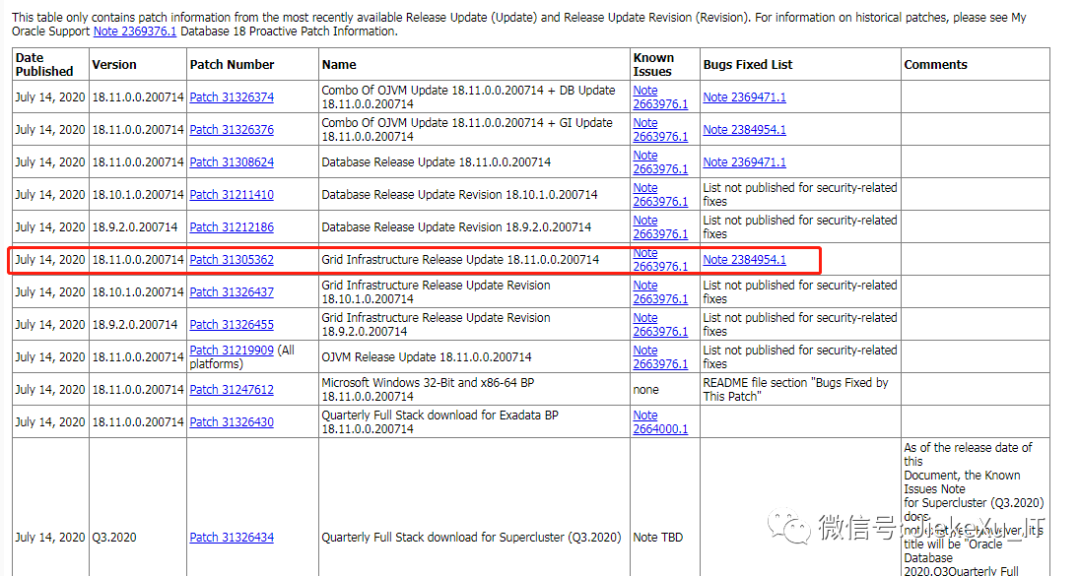
Task: Click the Date Published column header
Action: click(x=44, y=64)
